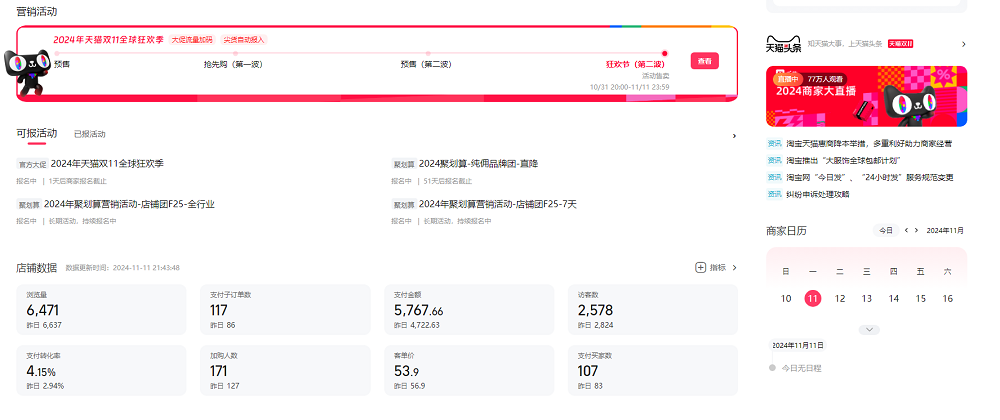The height and width of the screenshot is (420, 1000).
Task: Open the 支付转化率 4.15% card
Action: [x=101, y=370]
